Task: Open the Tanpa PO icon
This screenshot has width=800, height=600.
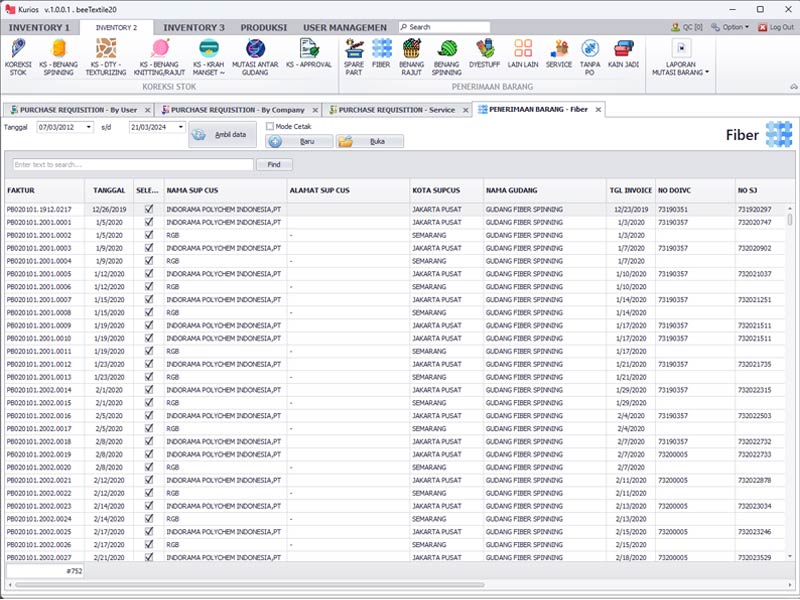Action: pyautogui.click(x=590, y=52)
